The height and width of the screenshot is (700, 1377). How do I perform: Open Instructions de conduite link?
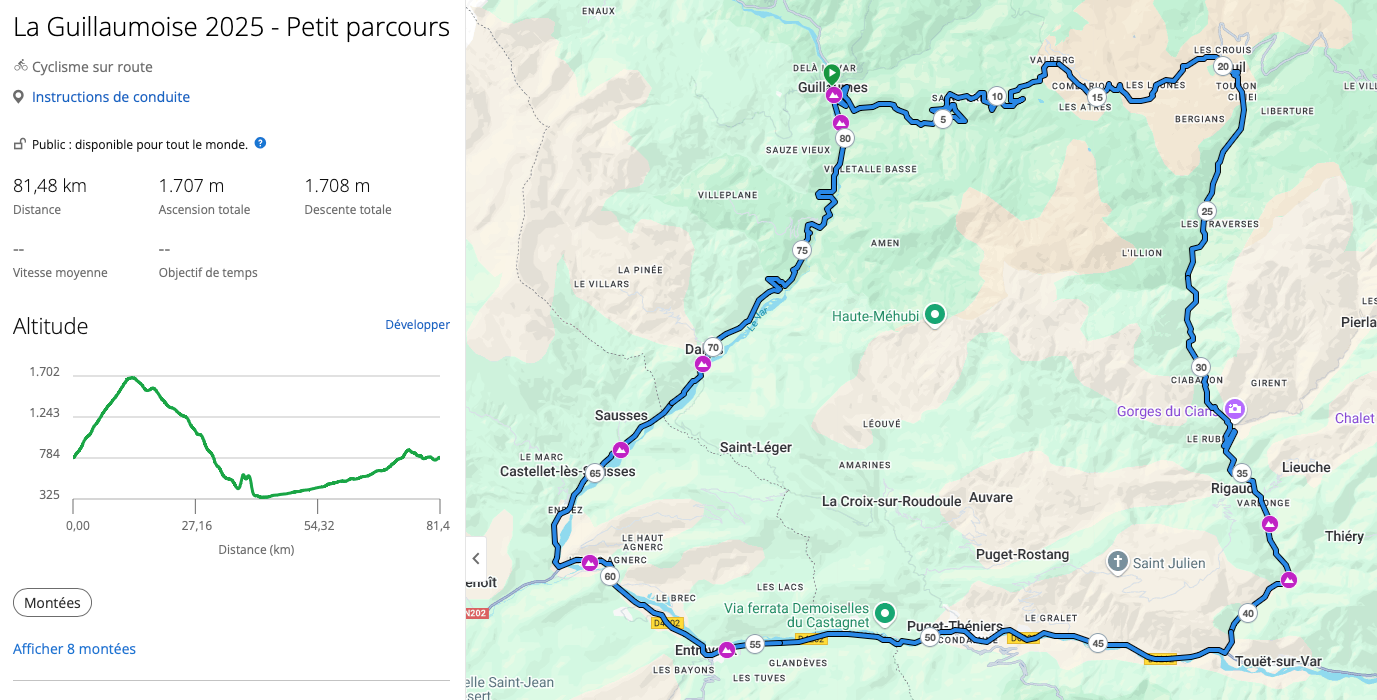(x=111, y=97)
